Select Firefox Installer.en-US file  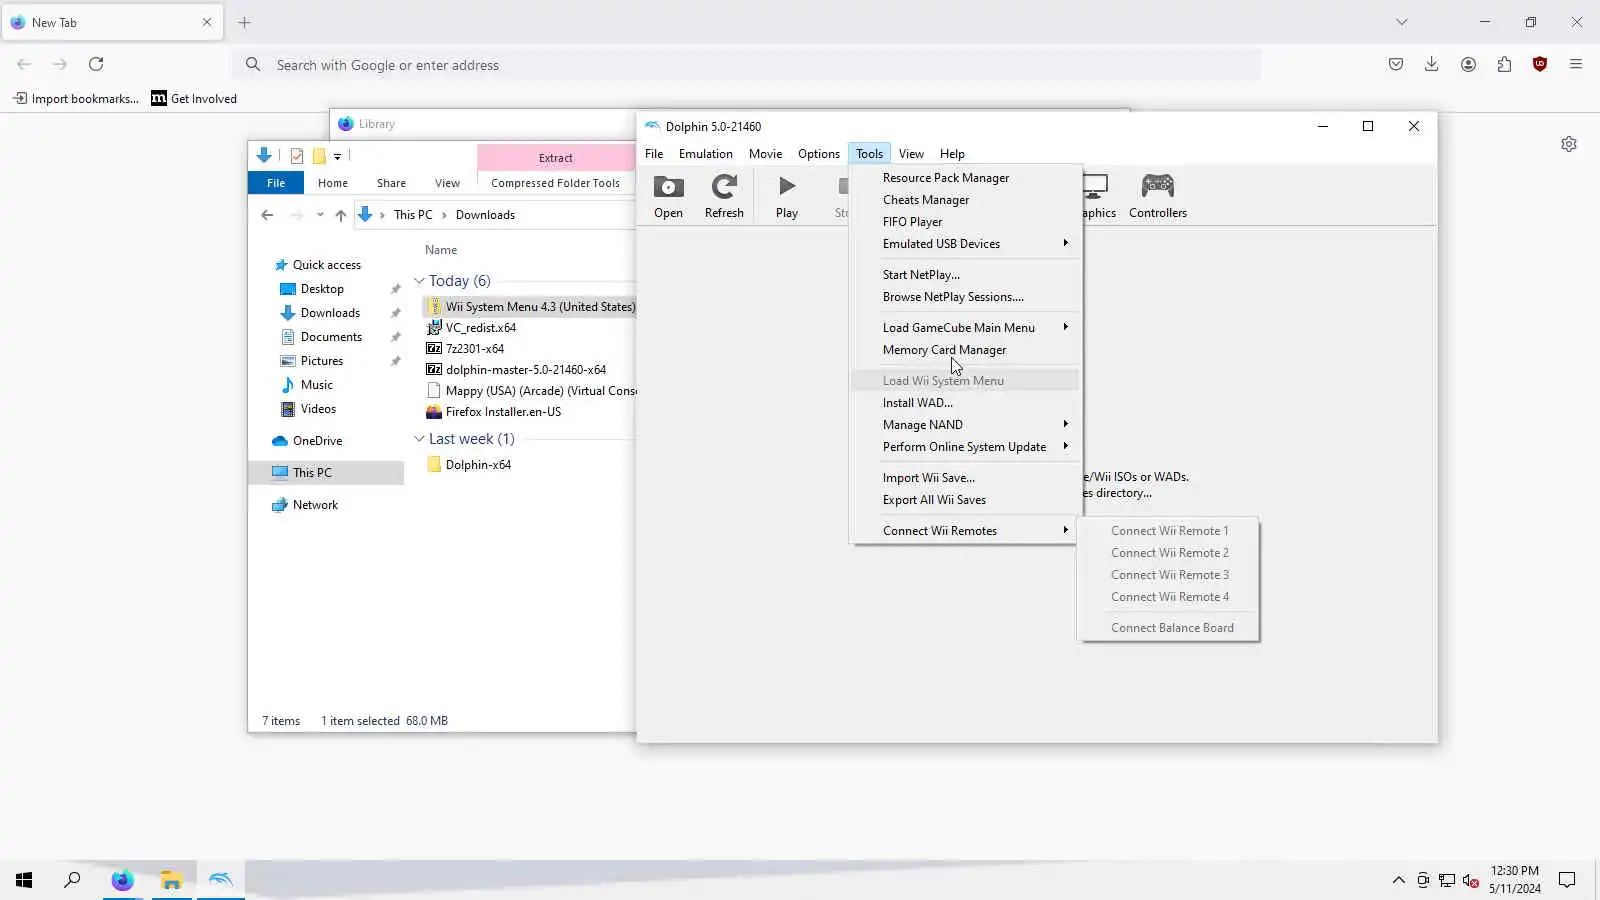(503, 412)
